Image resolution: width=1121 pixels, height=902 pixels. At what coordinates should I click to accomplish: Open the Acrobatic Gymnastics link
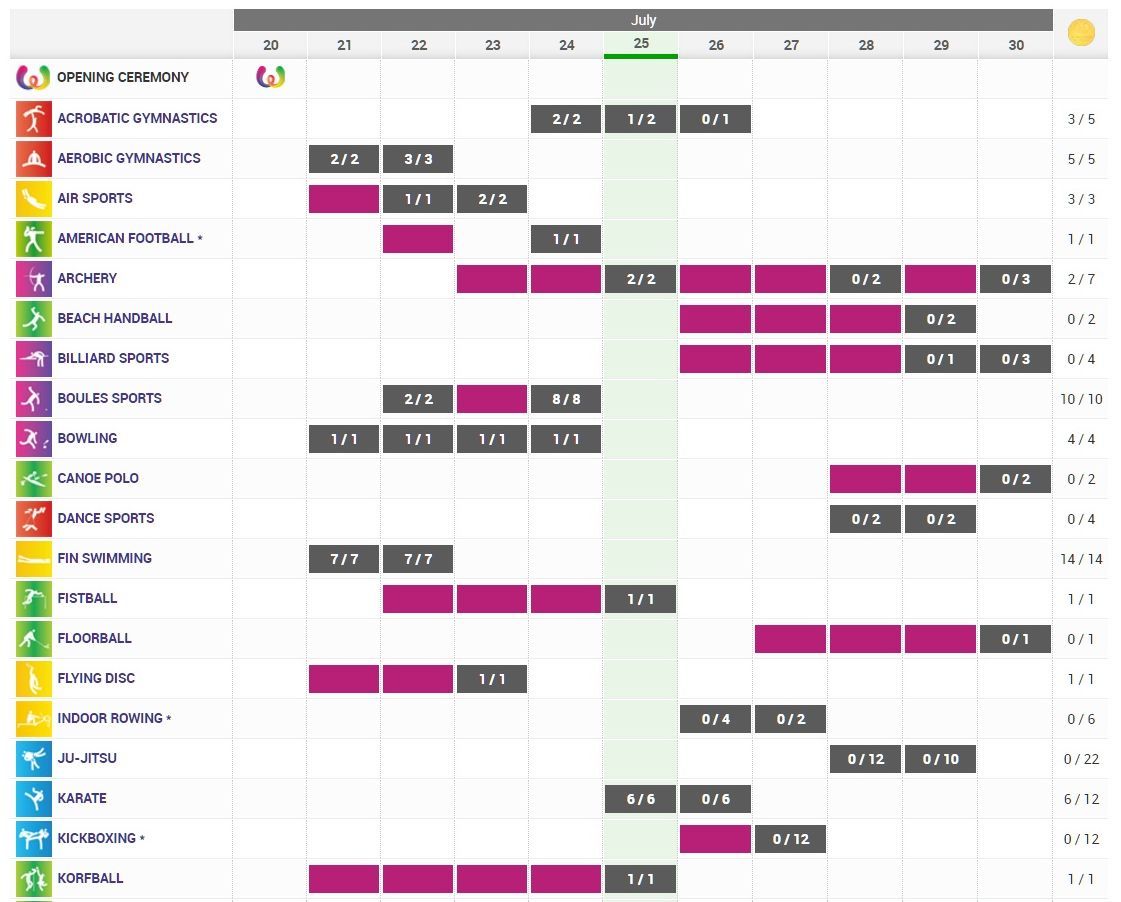click(137, 118)
